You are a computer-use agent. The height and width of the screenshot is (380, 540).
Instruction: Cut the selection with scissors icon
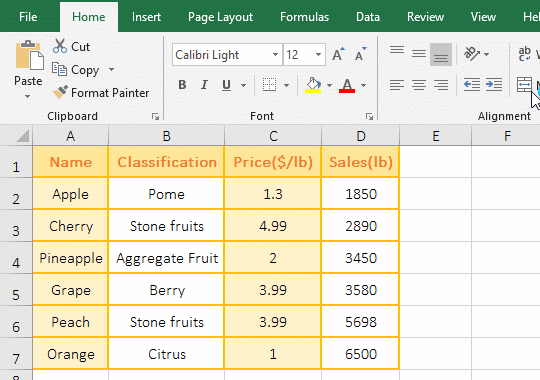(x=72, y=47)
